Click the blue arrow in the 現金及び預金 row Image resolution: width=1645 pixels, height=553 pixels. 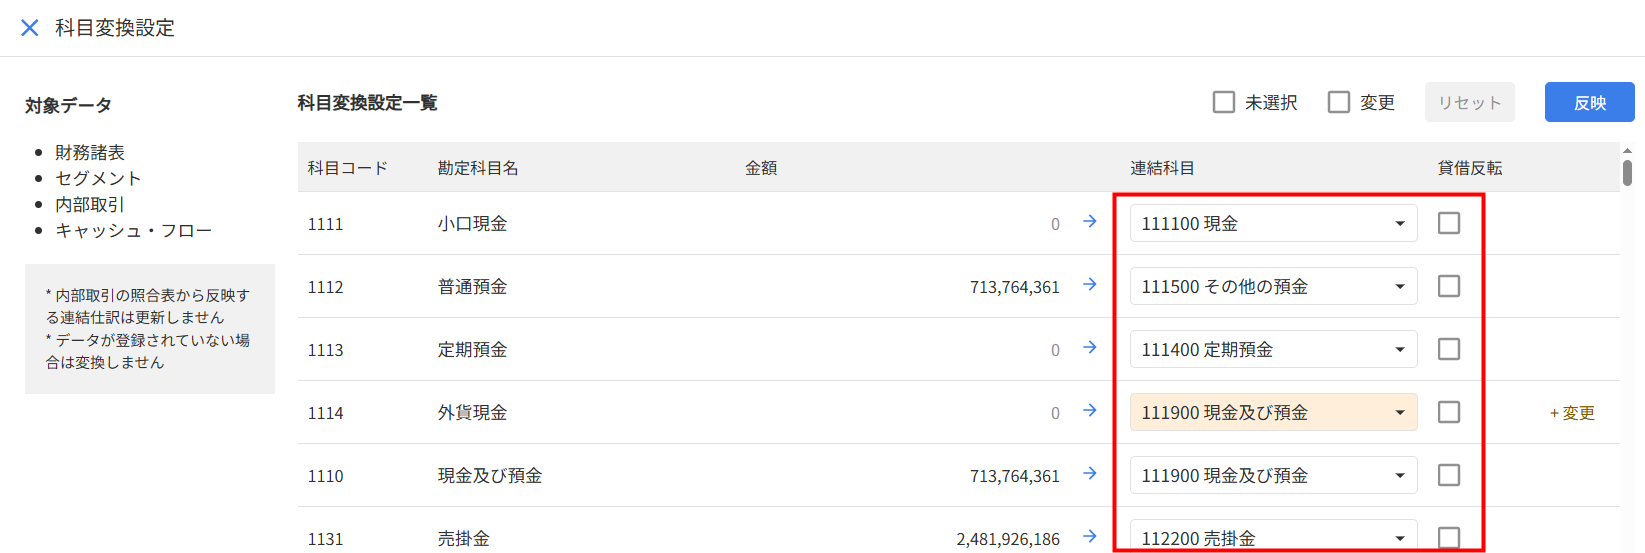(x=1090, y=474)
